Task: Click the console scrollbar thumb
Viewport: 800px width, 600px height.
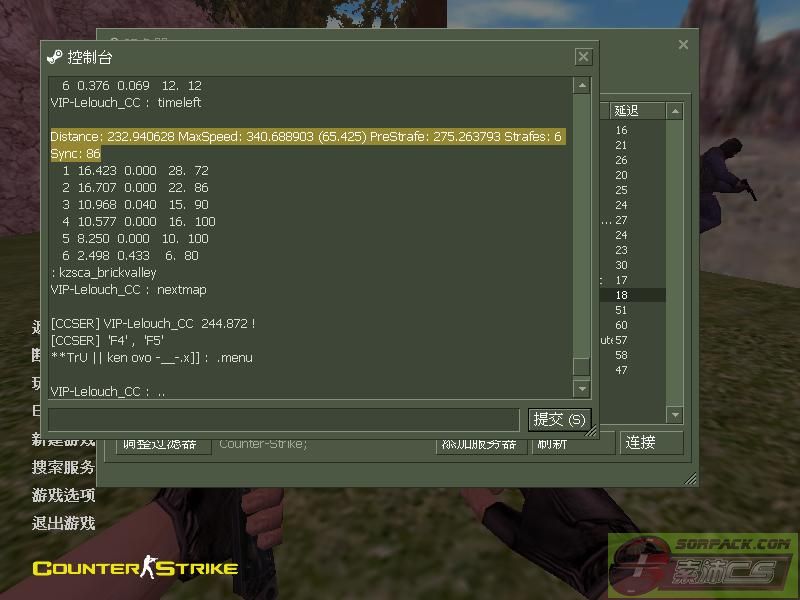Action: coord(581,366)
